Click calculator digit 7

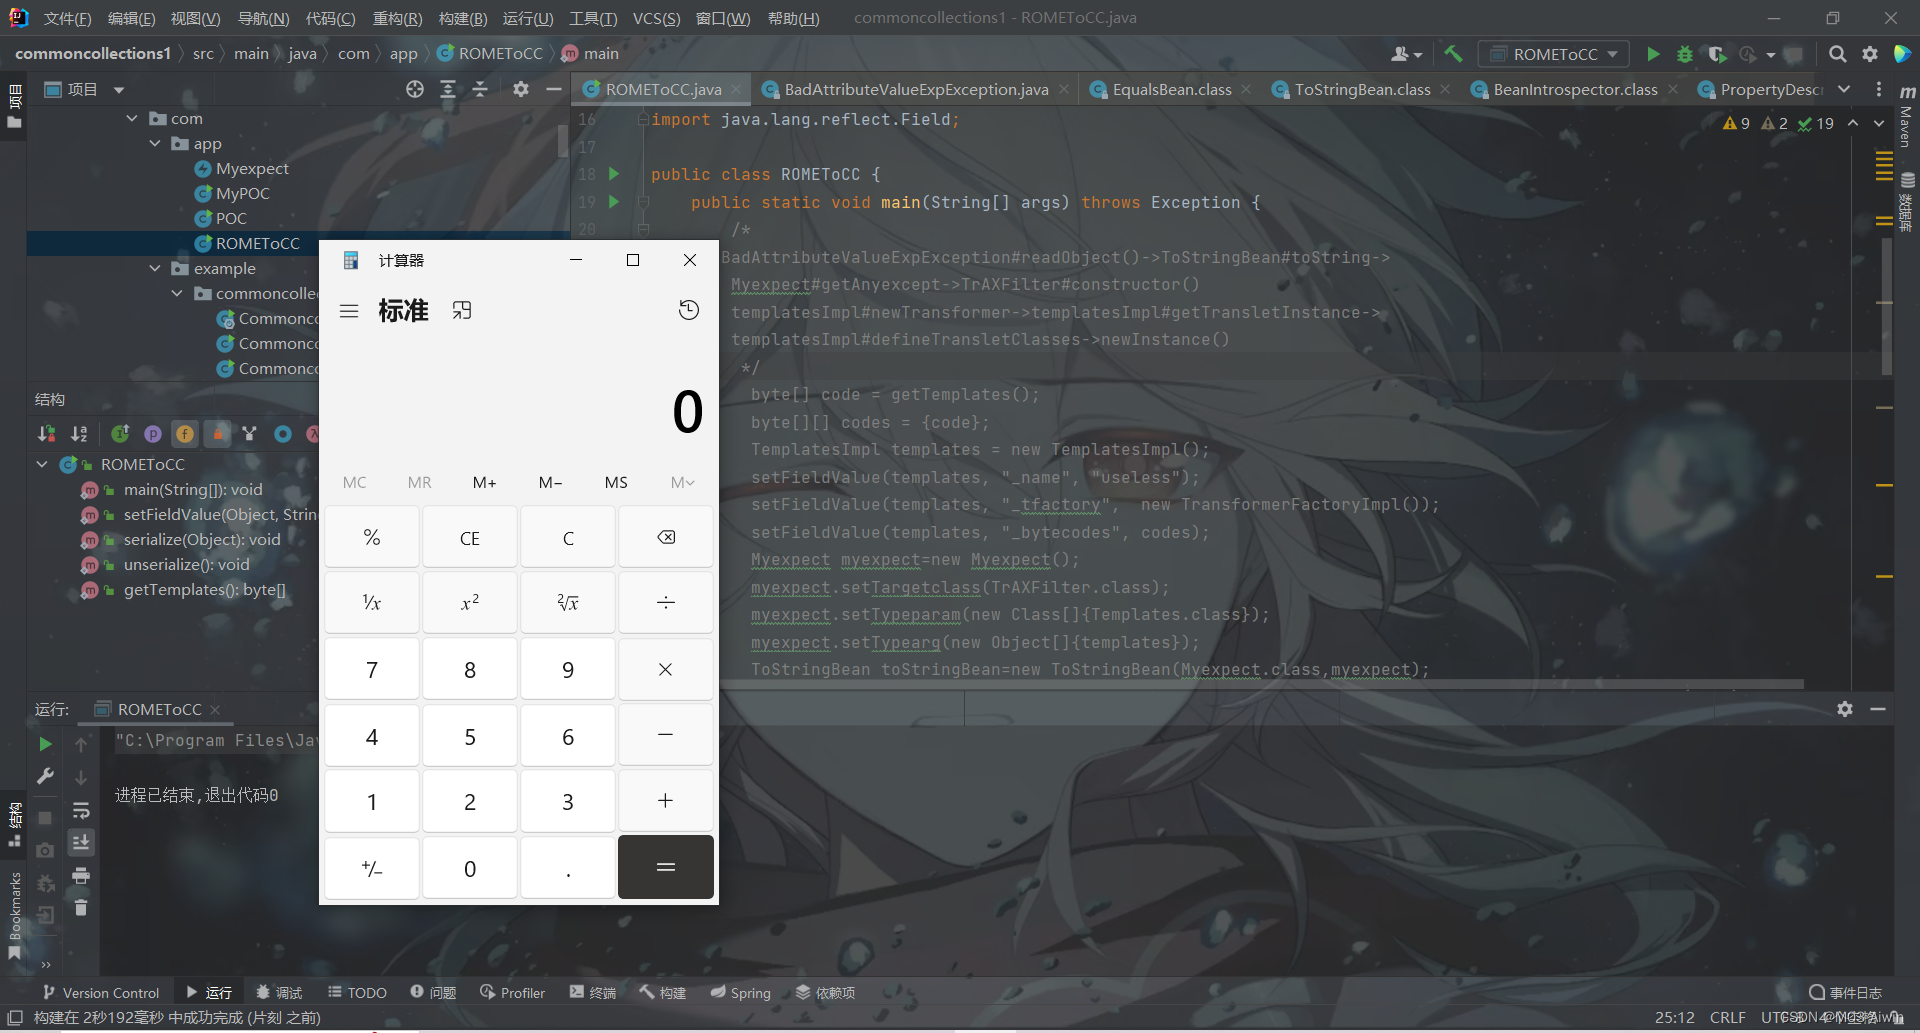click(x=372, y=669)
